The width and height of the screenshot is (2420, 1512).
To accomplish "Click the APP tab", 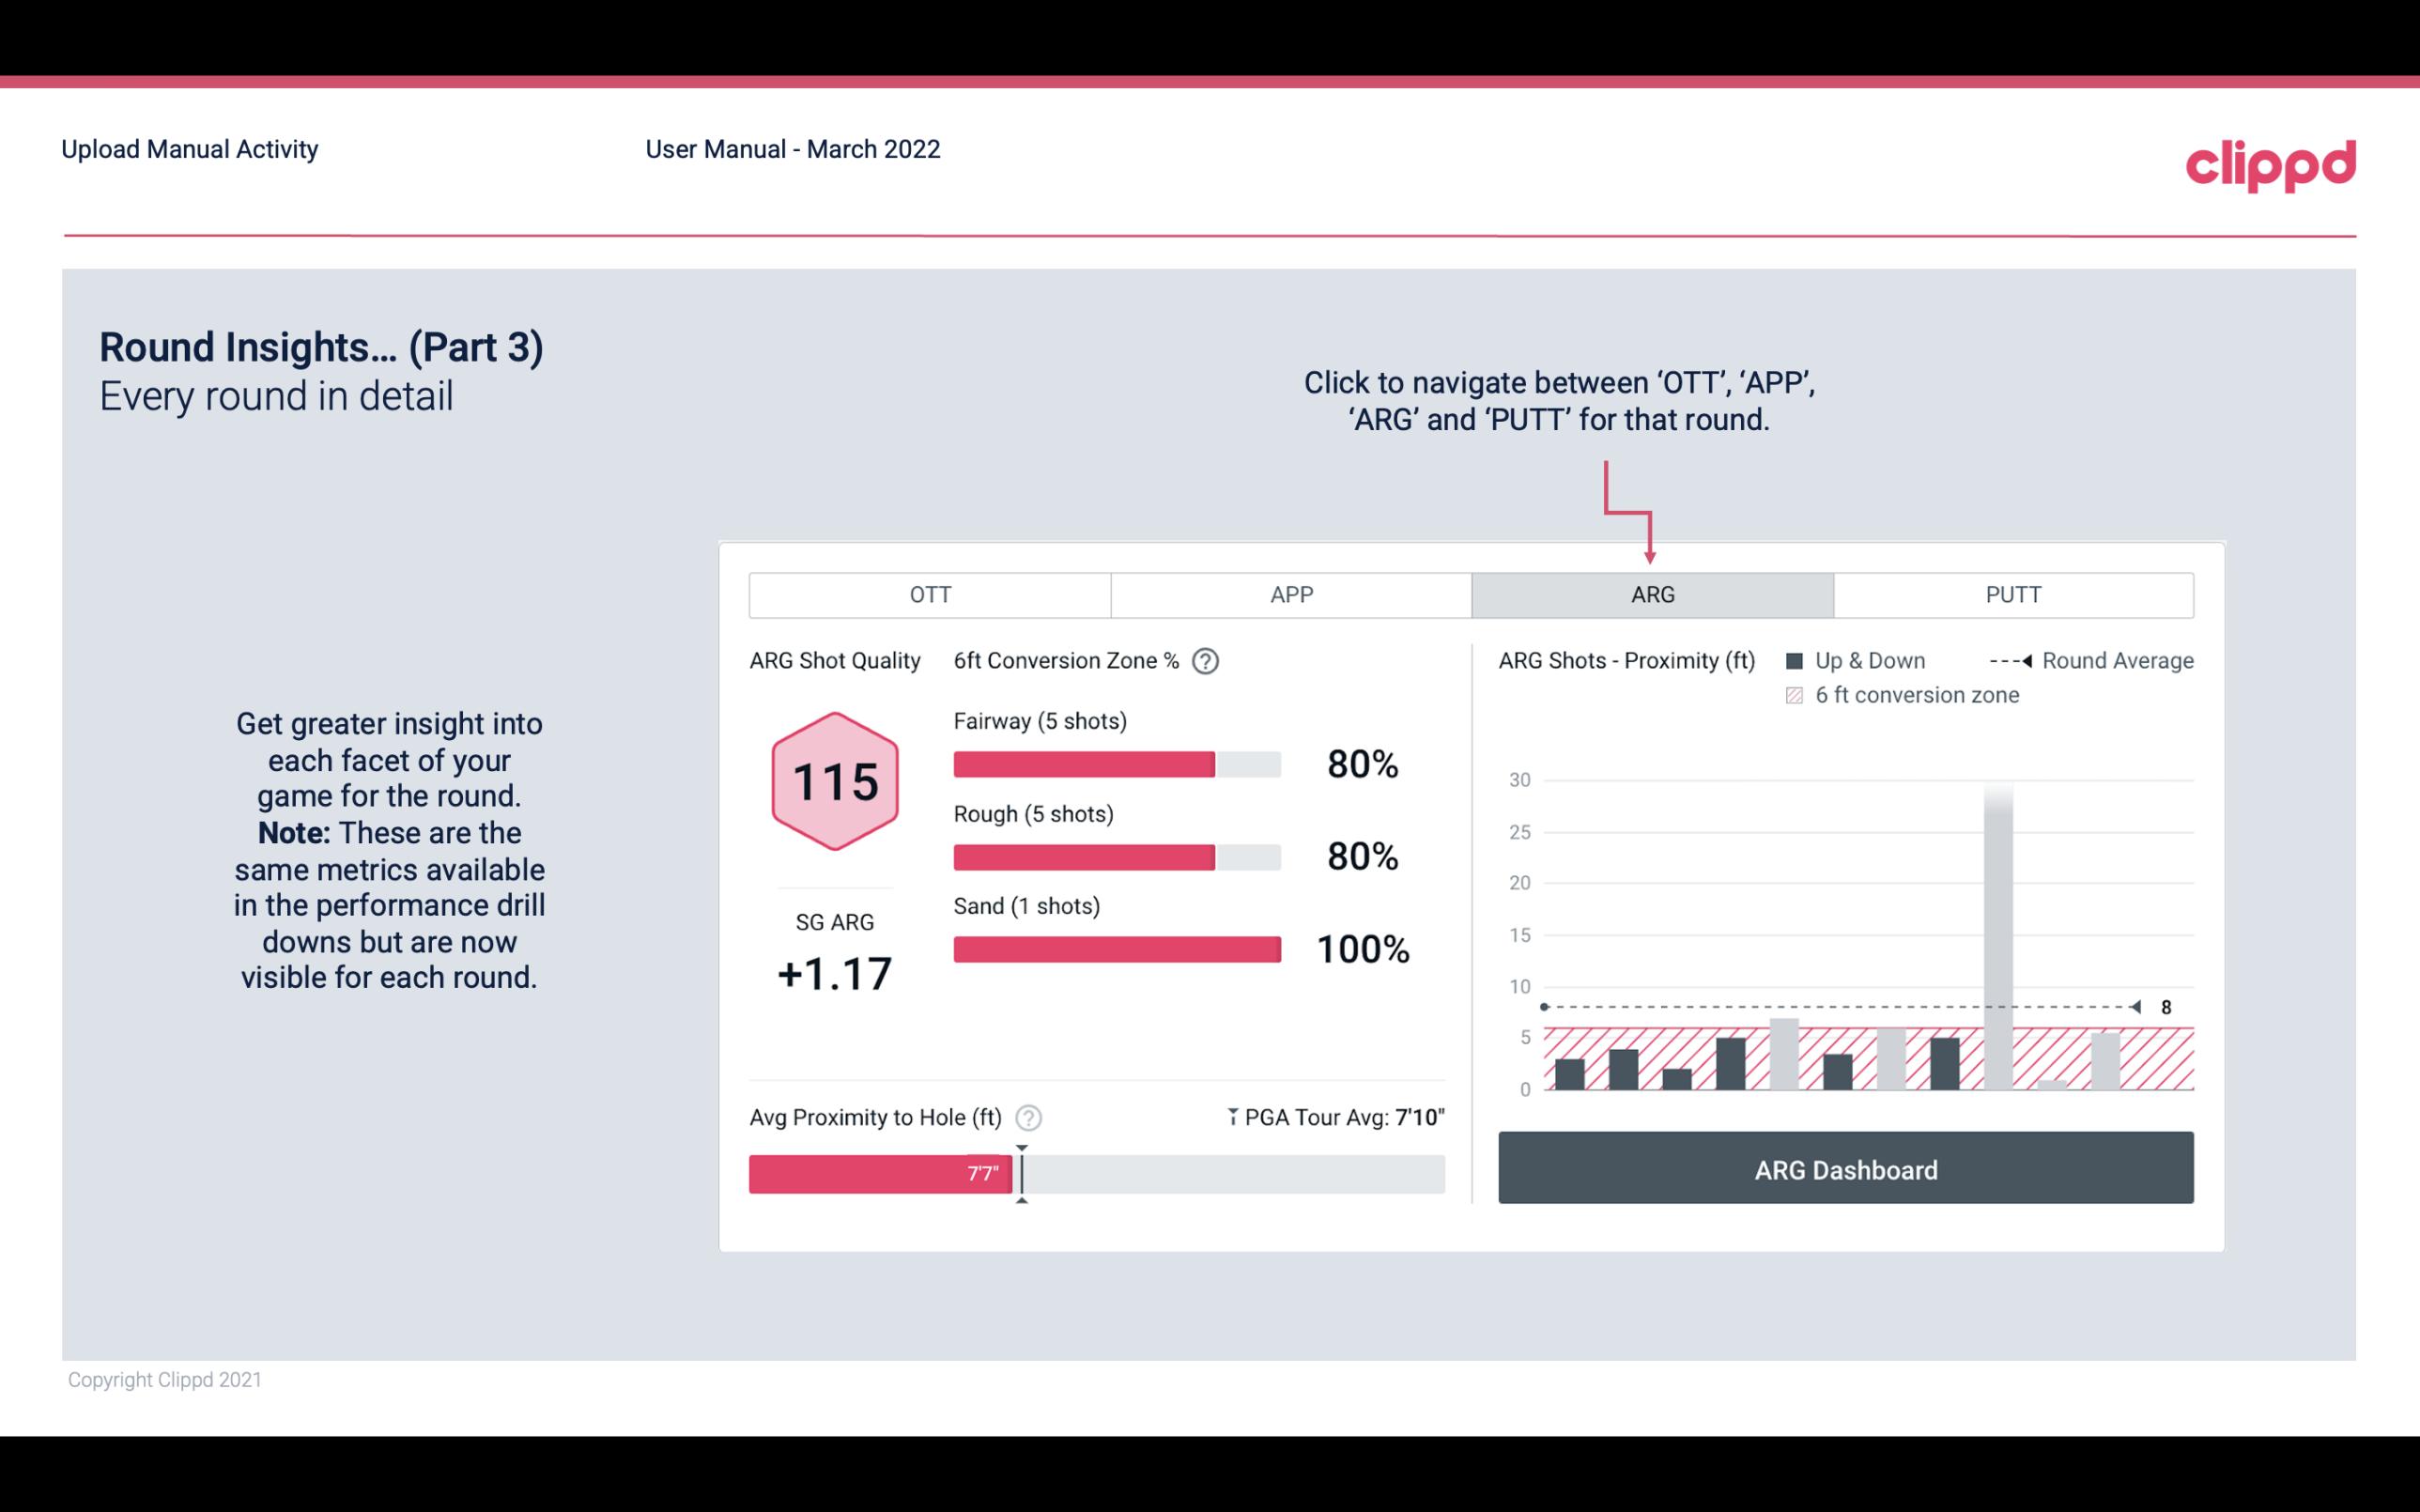I will coord(1290,595).
